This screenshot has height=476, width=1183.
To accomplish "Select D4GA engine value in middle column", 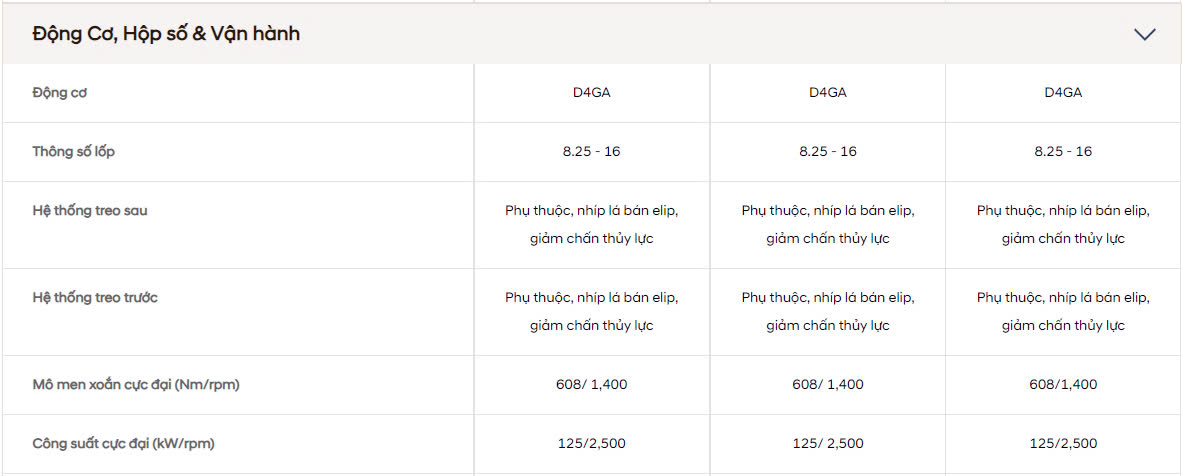I will (827, 93).
